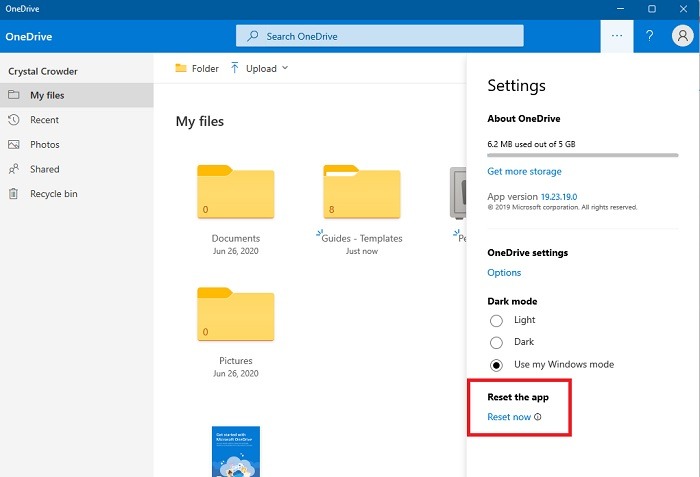Click the Recent clock icon
700x477 pixels.
point(14,119)
